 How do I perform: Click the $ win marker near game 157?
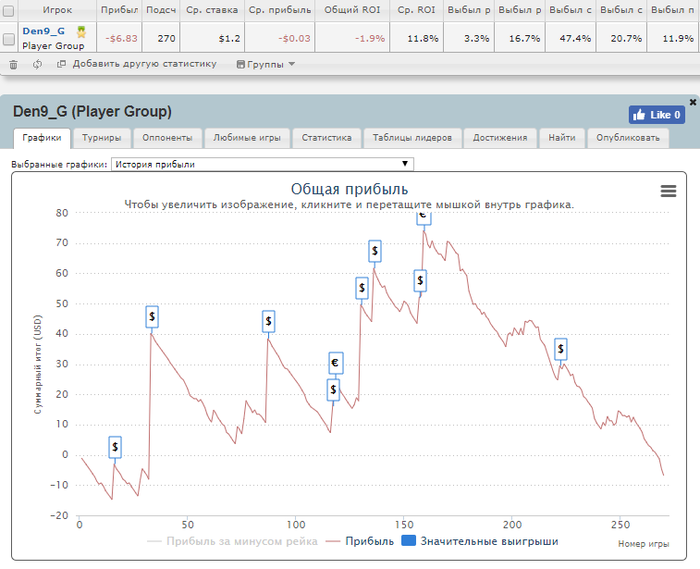(420, 281)
